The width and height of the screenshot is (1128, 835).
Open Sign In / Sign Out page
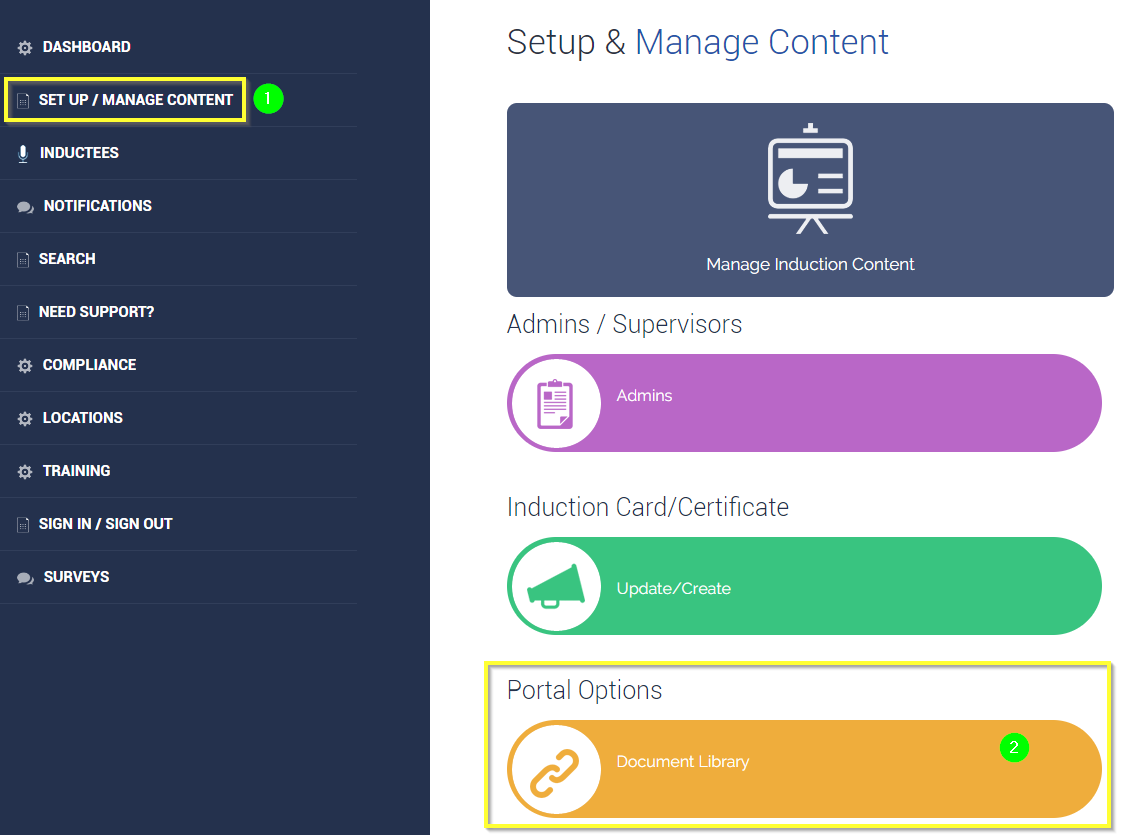click(105, 524)
